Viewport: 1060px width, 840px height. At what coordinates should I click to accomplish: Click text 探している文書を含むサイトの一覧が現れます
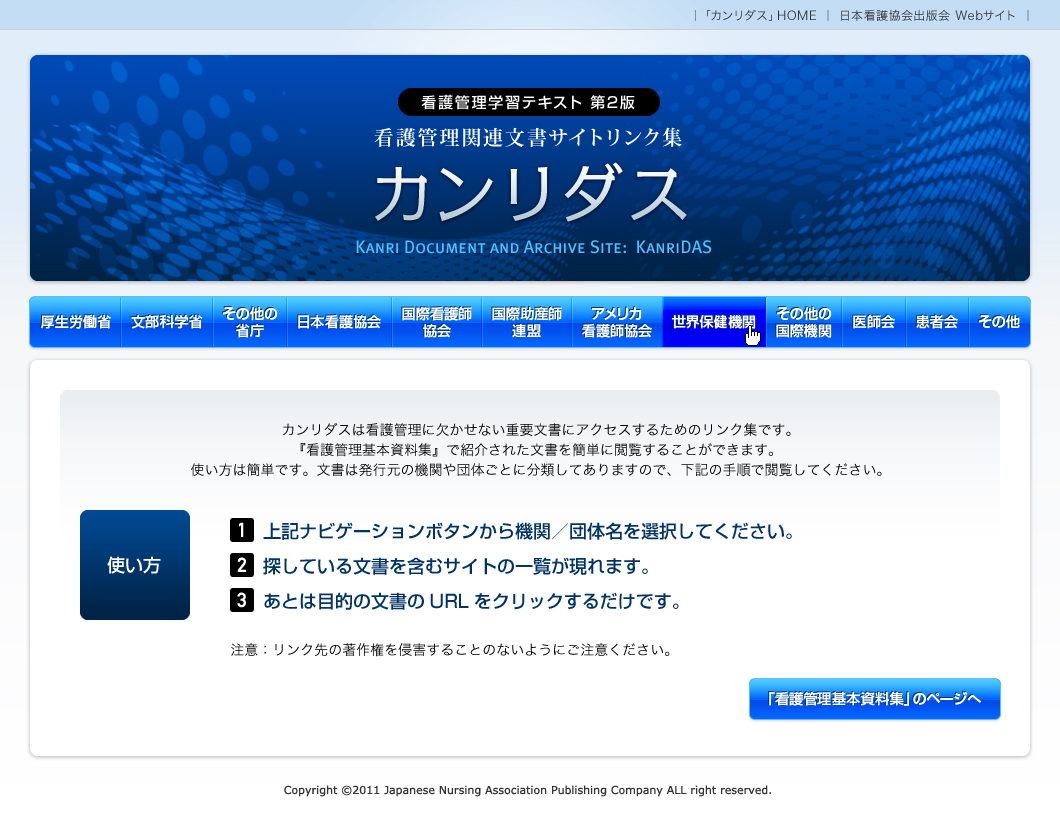456,566
